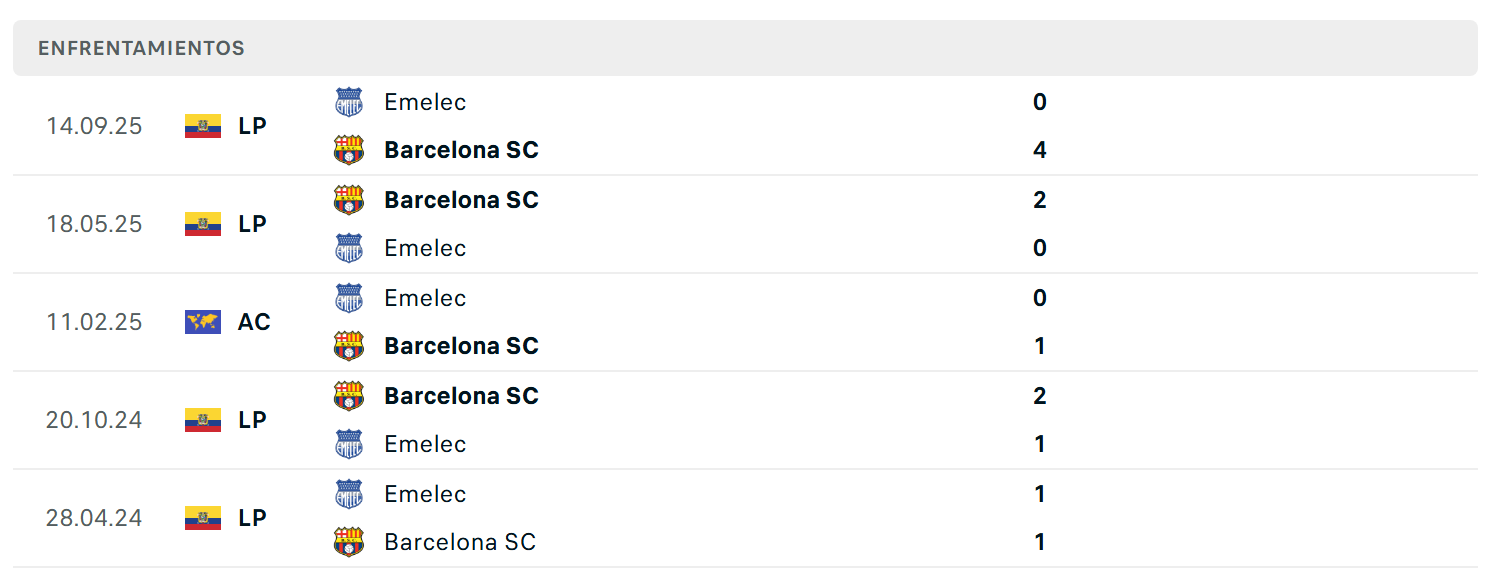Click Ecuador flag icon beside 14.09.25
Viewport: 1494px width, 580px height.
pyautogui.click(x=203, y=126)
